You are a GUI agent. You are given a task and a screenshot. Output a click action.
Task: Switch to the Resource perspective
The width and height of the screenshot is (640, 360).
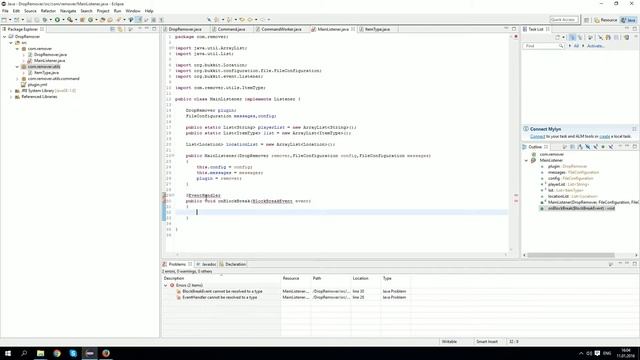tap(606, 20)
